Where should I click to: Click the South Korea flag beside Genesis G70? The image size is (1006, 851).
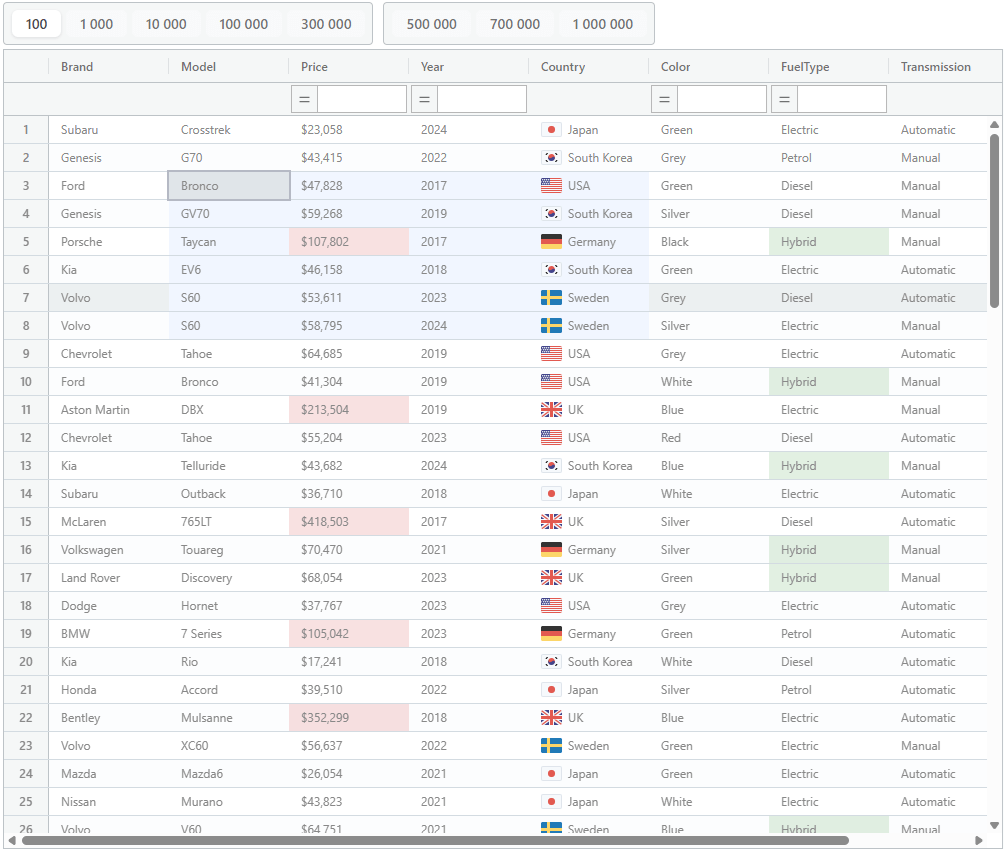tap(551, 158)
